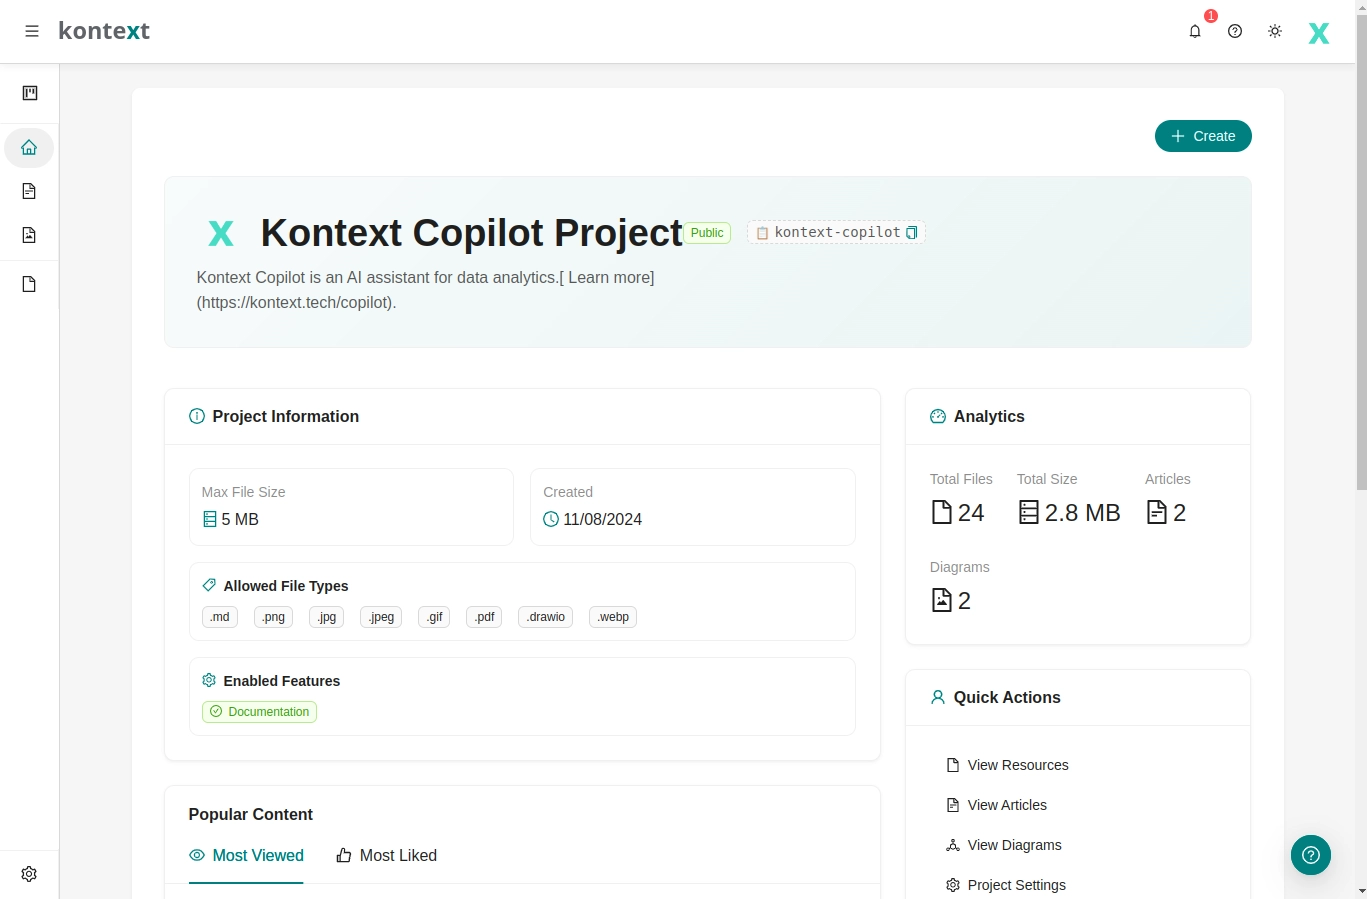Click the .pdf file type tag
1367x899 pixels.
[x=484, y=617]
